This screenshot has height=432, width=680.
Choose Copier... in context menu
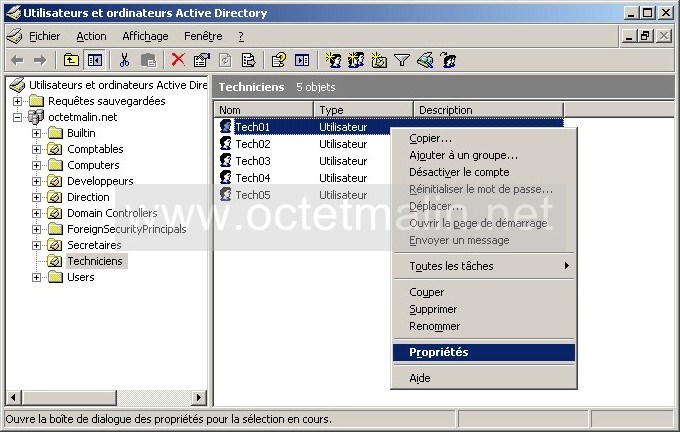[x=484, y=138]
